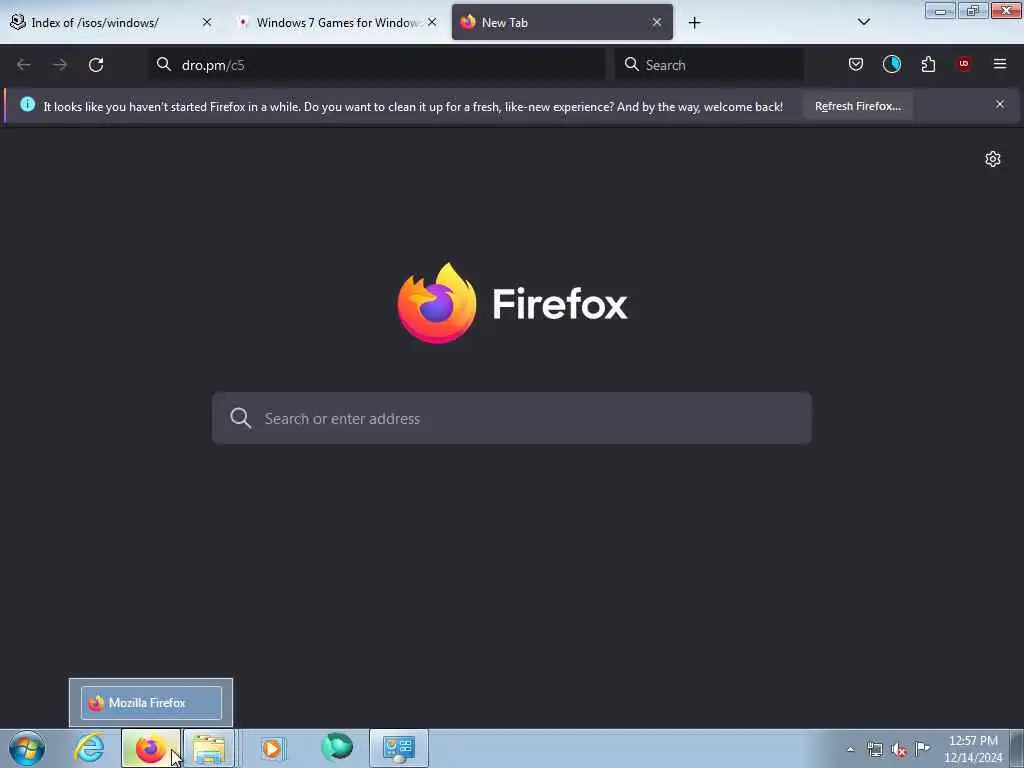Open the Action Center flag icon
This screenshot has height=768, width=1024.
point(922,749)
